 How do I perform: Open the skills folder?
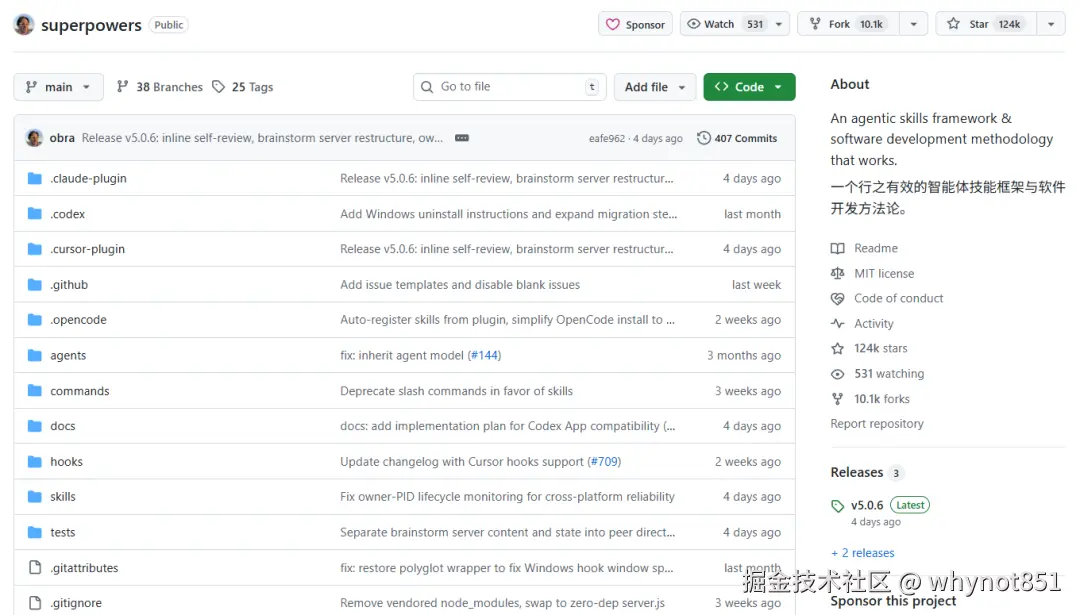click(x=63, y=497)
